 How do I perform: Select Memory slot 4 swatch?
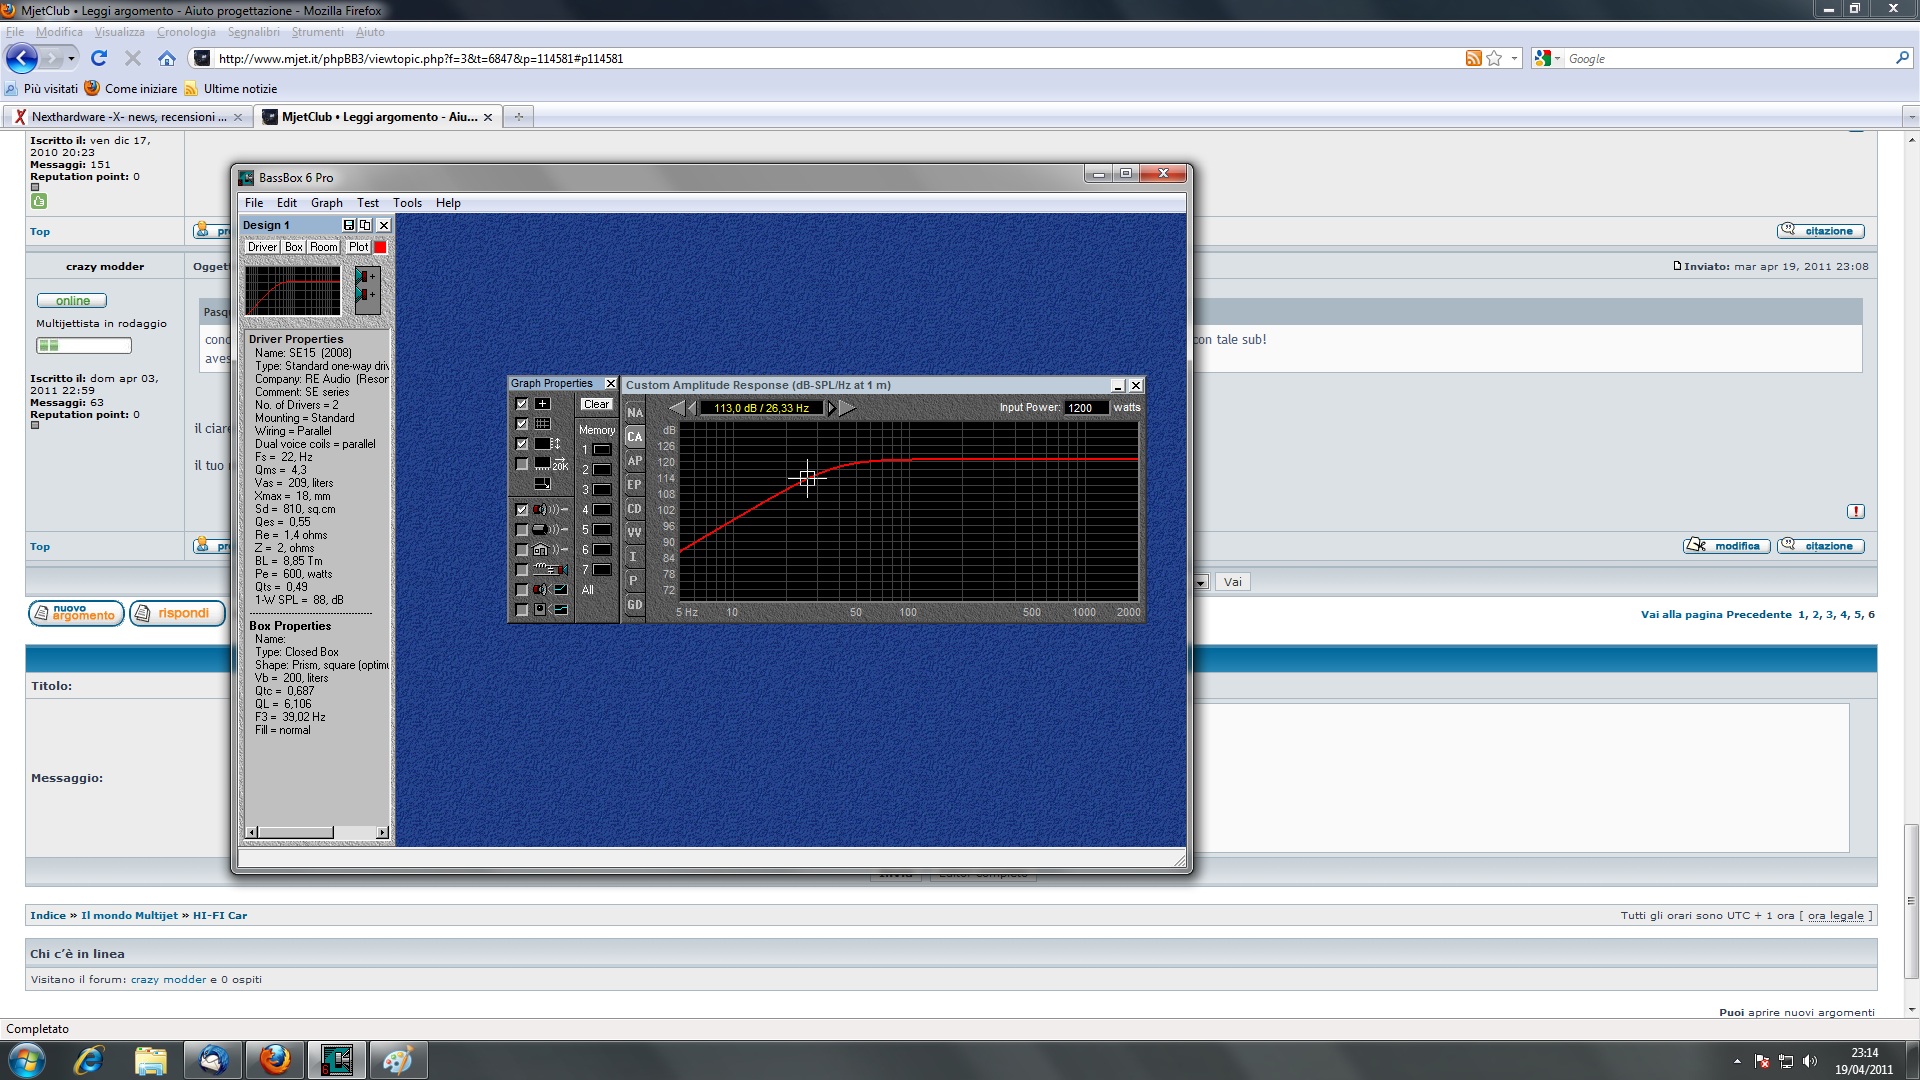click(602, 510)
